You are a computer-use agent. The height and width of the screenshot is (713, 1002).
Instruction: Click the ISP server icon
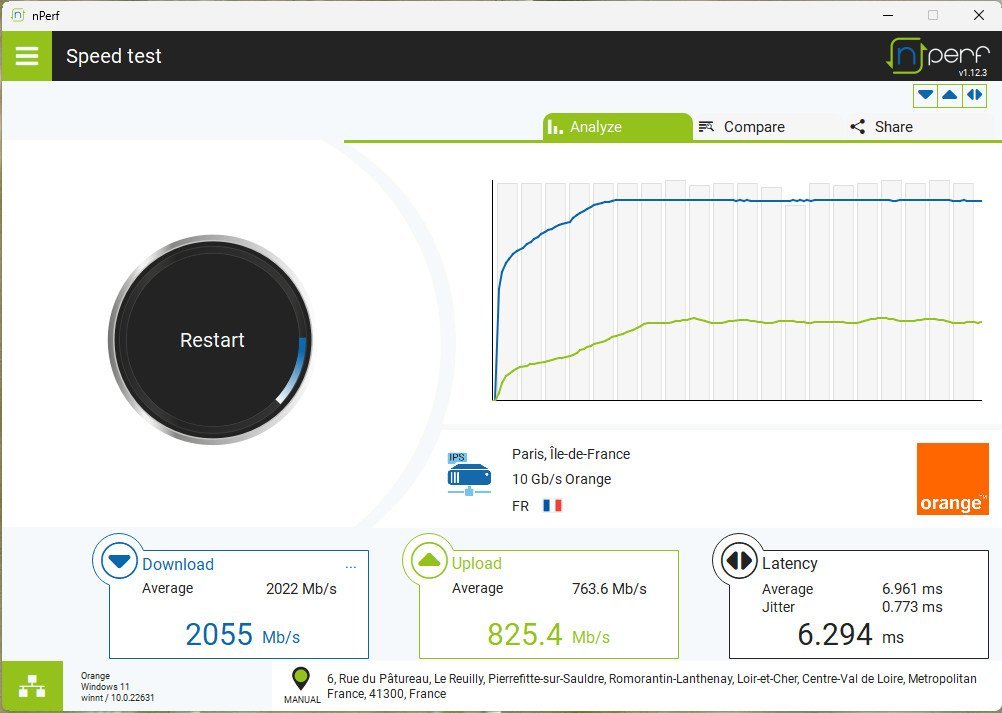(469, 476)
